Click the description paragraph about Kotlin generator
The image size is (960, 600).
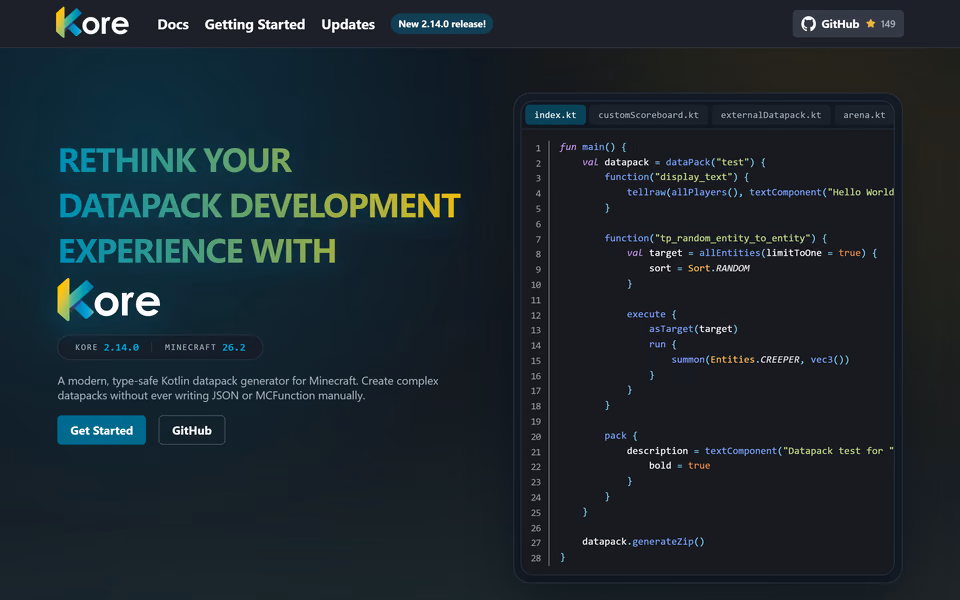tap(248, 388)
